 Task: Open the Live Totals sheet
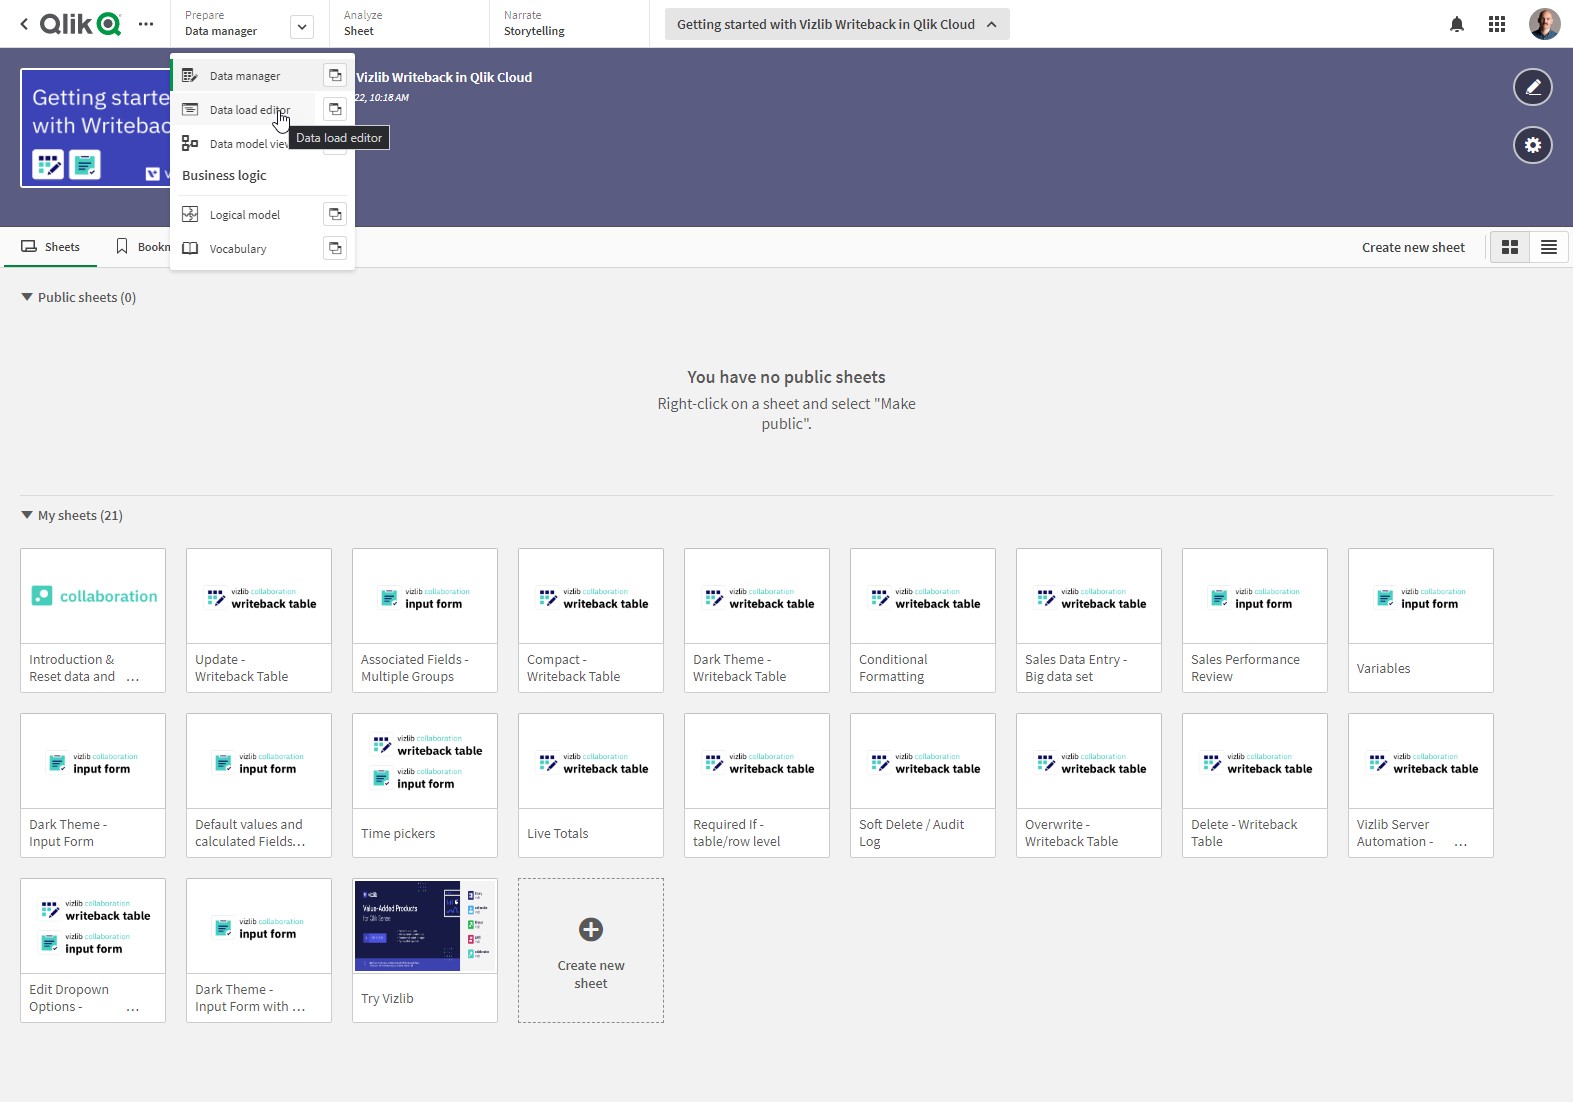[x=591, y=785]
